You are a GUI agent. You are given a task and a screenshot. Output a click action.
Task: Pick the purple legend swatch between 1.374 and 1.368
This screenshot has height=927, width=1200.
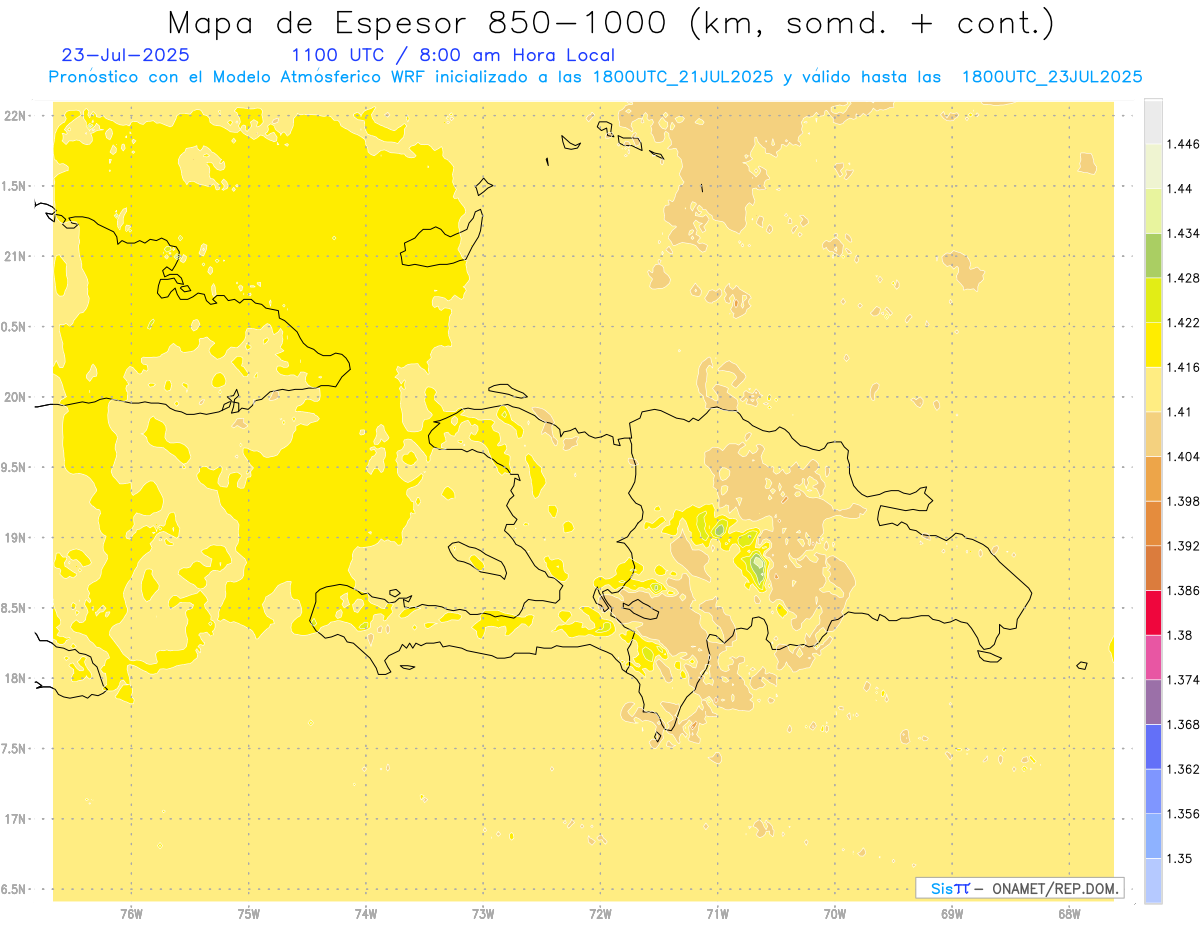click(x=1153, y=702)
